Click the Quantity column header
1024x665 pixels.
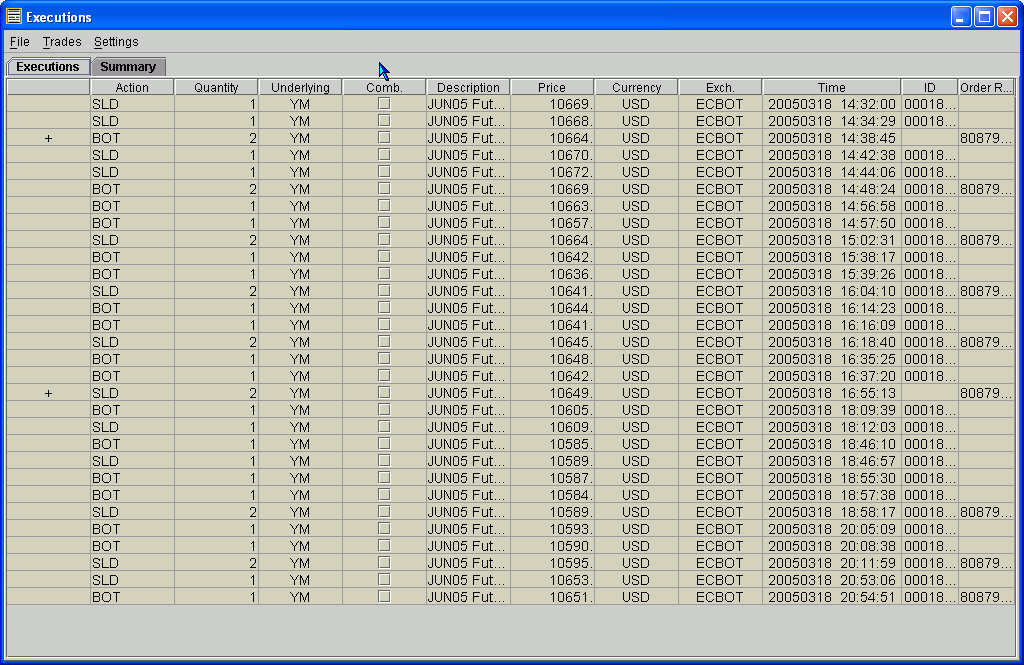(x=216, y=88)
